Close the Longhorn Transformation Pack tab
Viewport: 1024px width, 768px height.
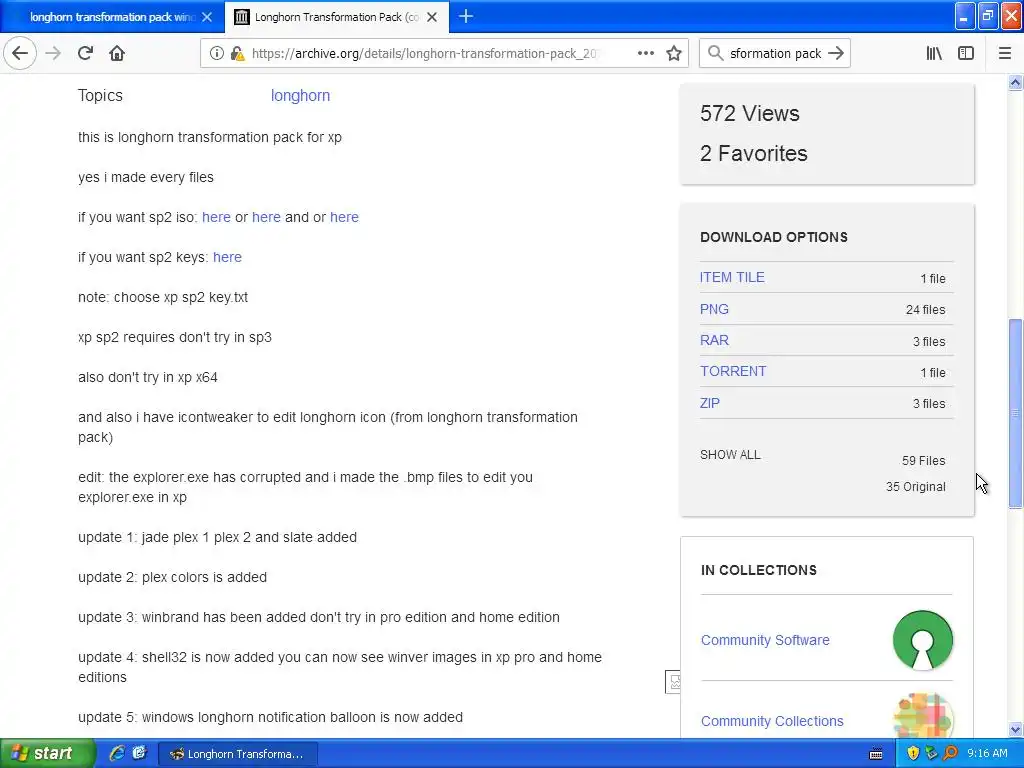[x=432, y=18]
